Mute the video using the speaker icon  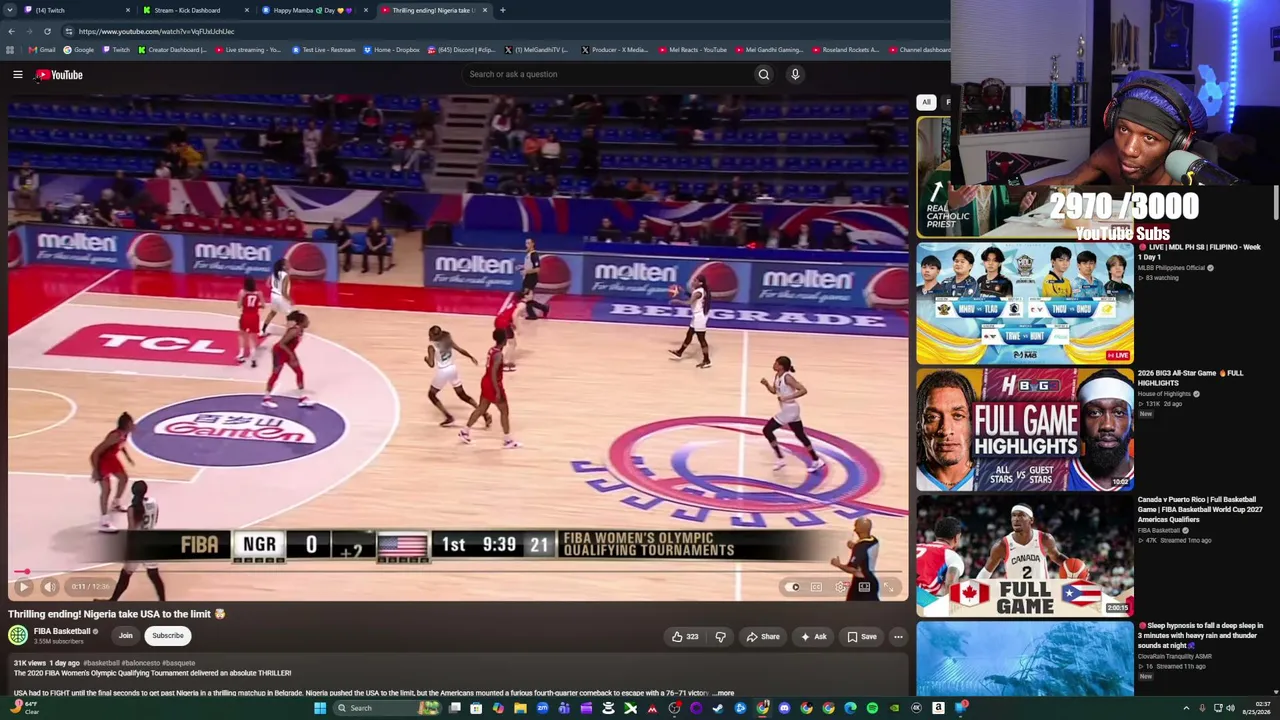tap(49, 587)
